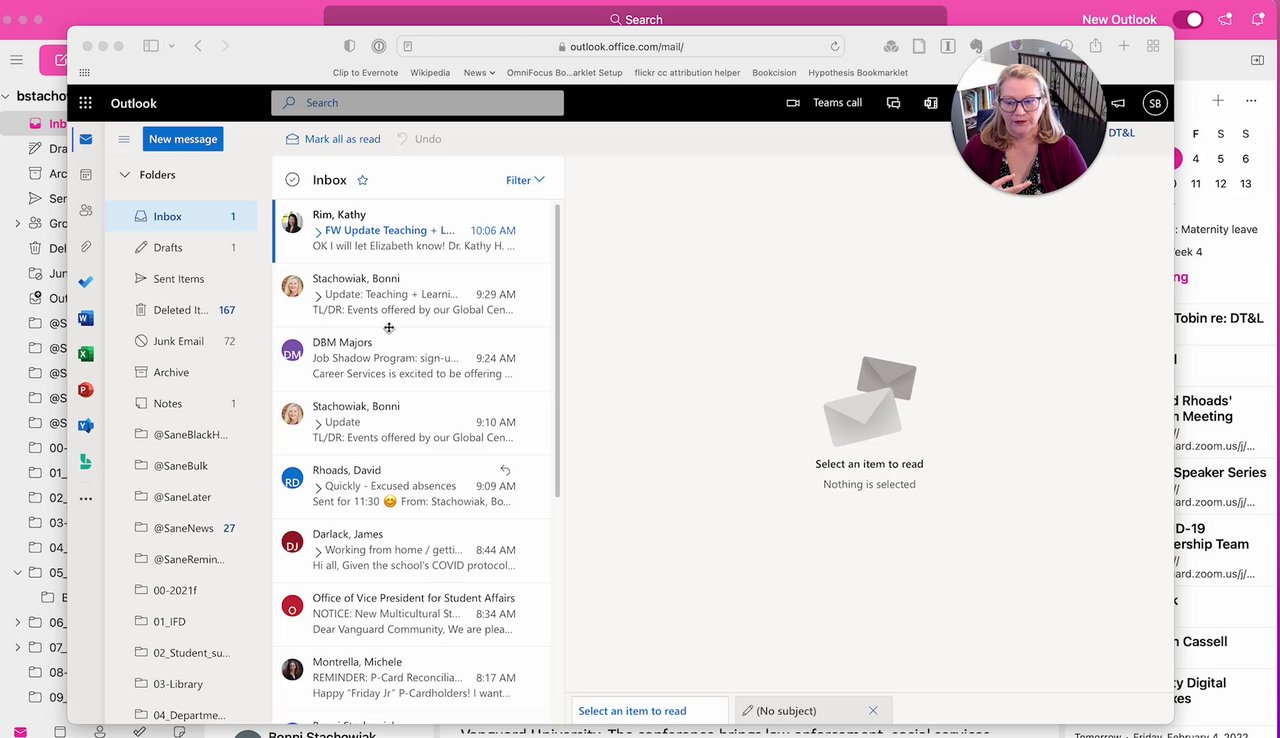
Task: Click the Safari address bar URL
Action: [x=626, y=46]
